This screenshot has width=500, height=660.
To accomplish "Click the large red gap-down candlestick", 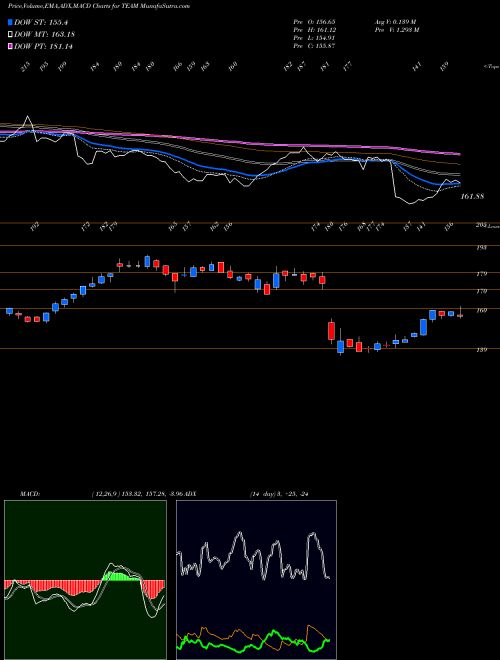I will [332, 330].
